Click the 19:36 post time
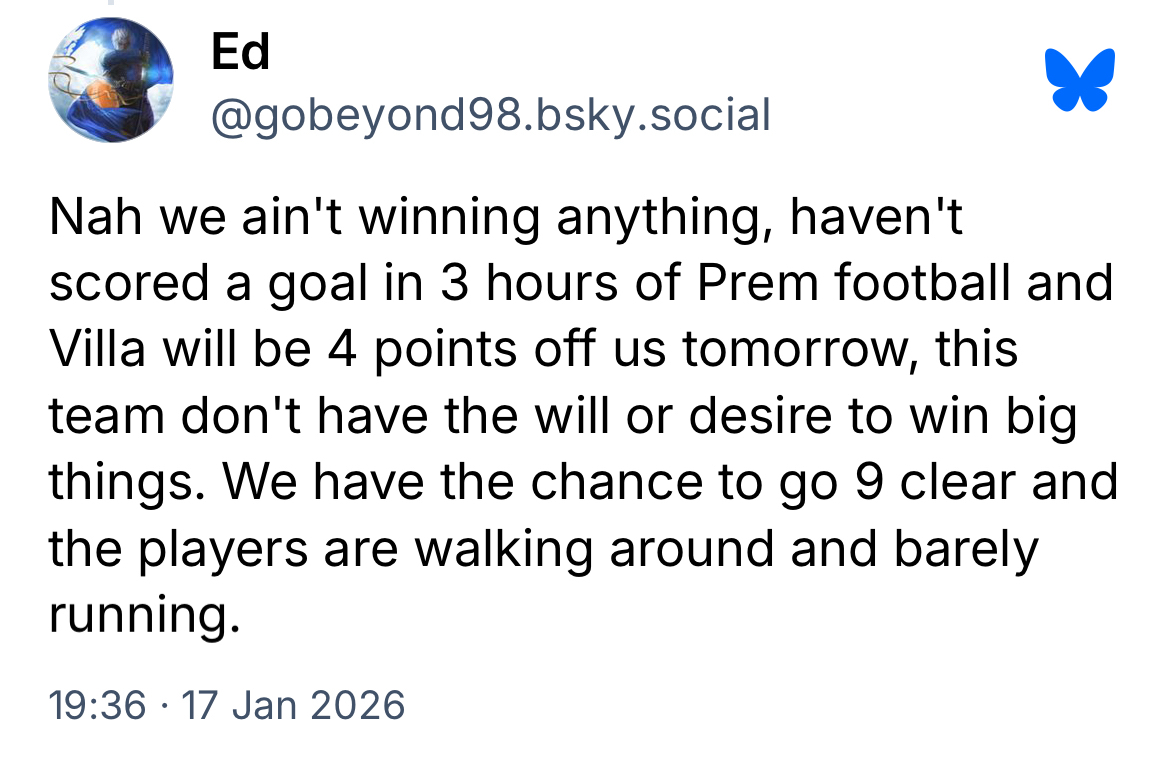1170x760 pixels. 97,705
